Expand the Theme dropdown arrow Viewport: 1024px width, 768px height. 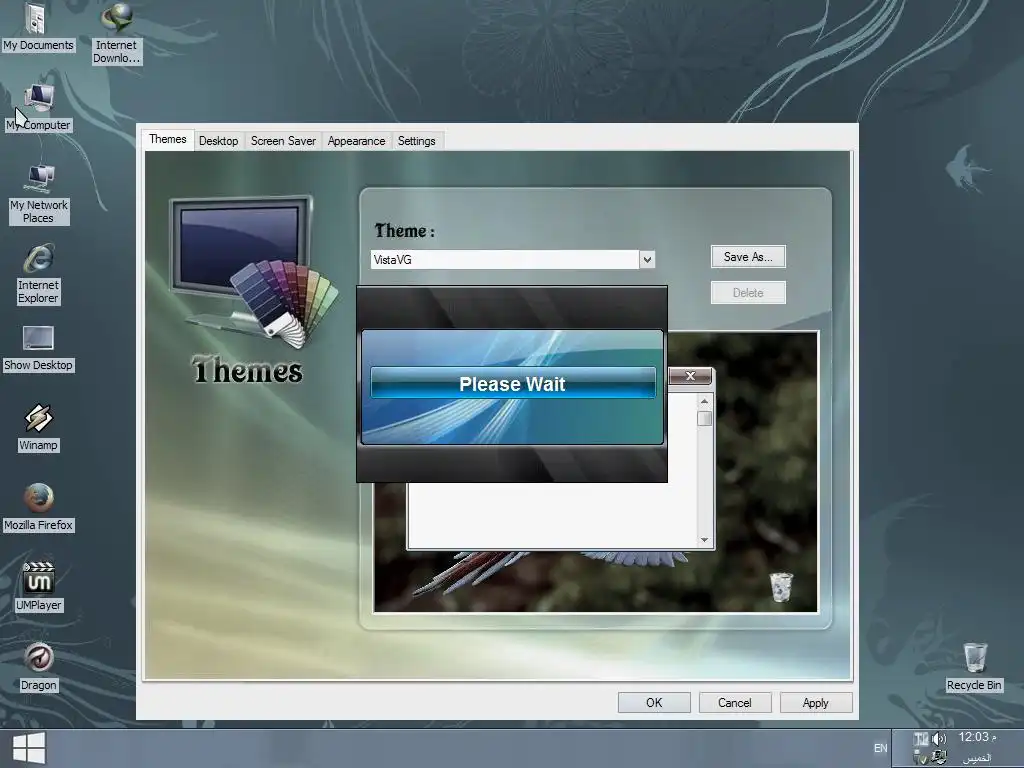coord(647,260)
